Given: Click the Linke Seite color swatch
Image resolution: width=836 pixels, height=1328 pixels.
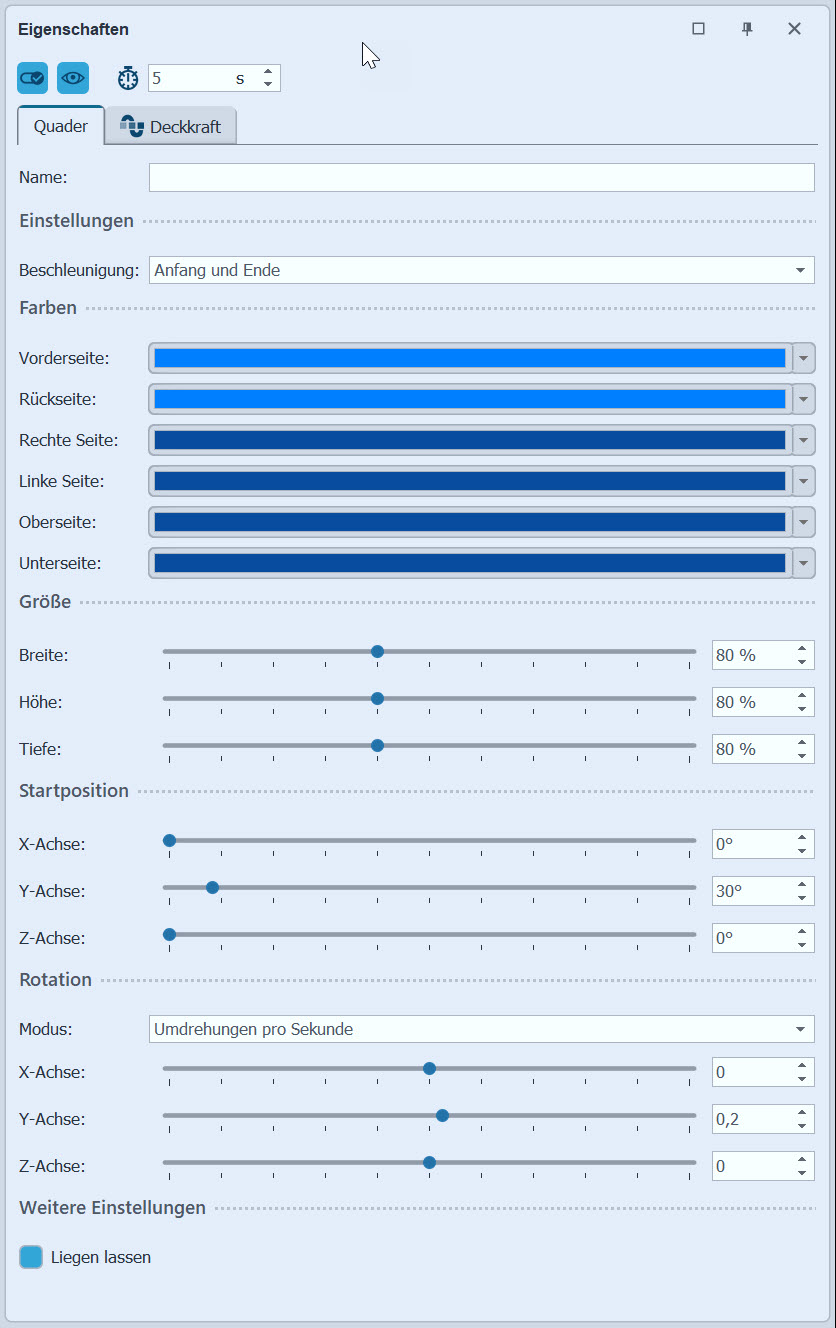Looking at the screenshot, I should [x=469, y=481].
